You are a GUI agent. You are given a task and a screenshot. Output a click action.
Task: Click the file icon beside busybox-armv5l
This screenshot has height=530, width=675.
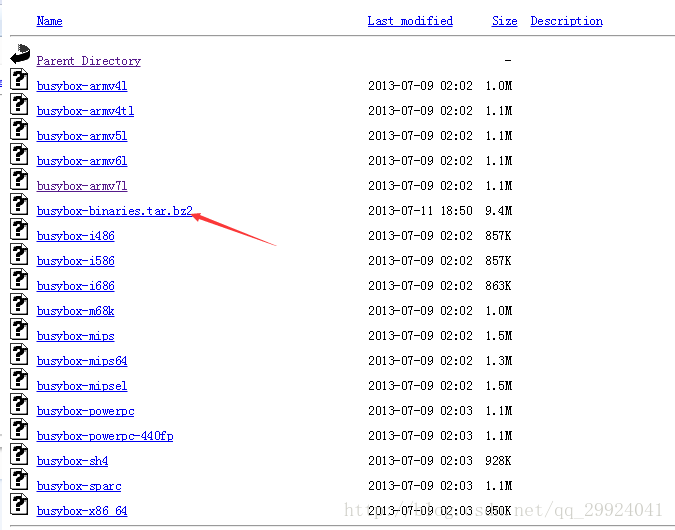tap(19, 129)
